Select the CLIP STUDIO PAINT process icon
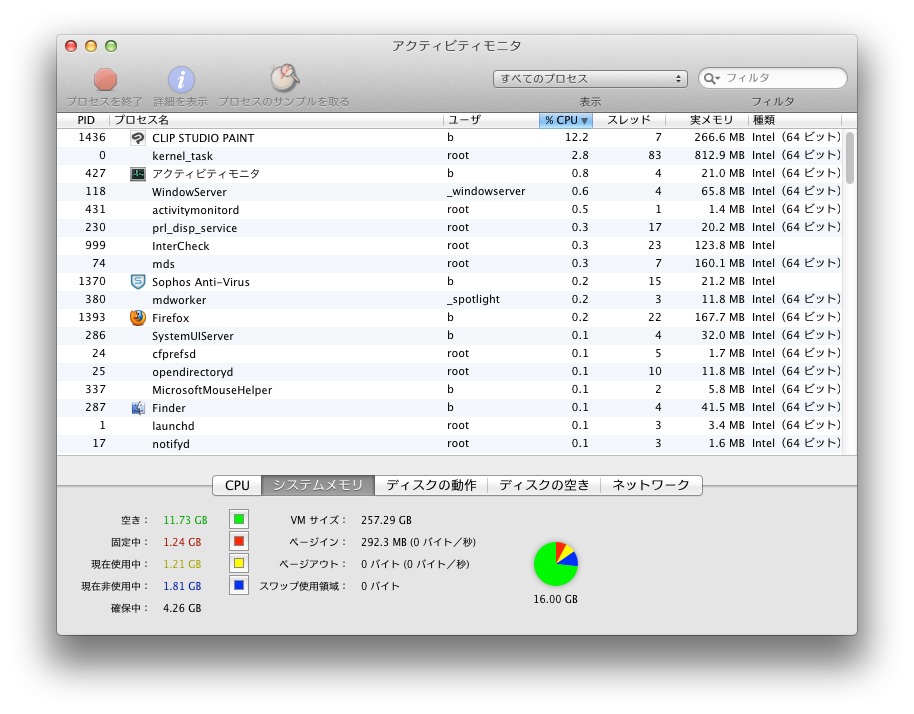The image size is (914, 714). (138, 138)
